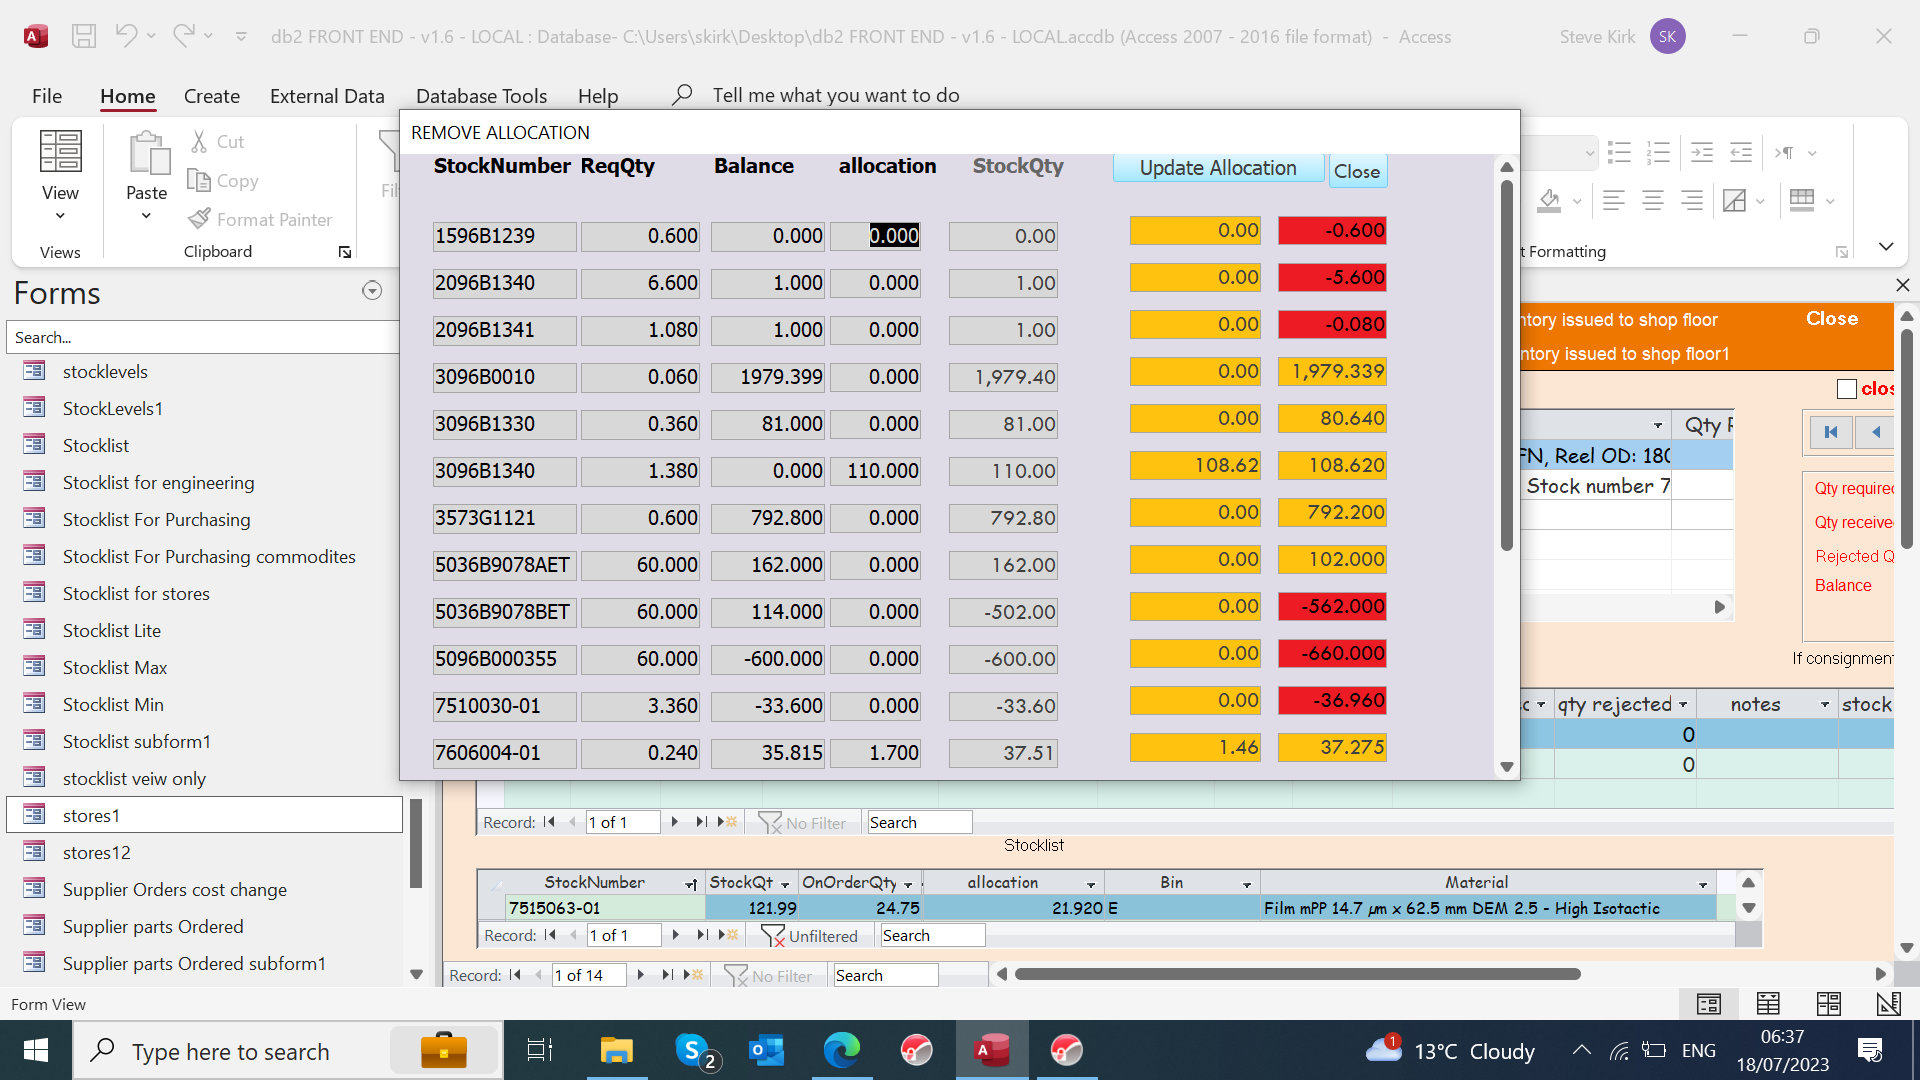Click the Undo arrow icon
This screenshot has width=1920, height=1080.
(x=126, y=36)
